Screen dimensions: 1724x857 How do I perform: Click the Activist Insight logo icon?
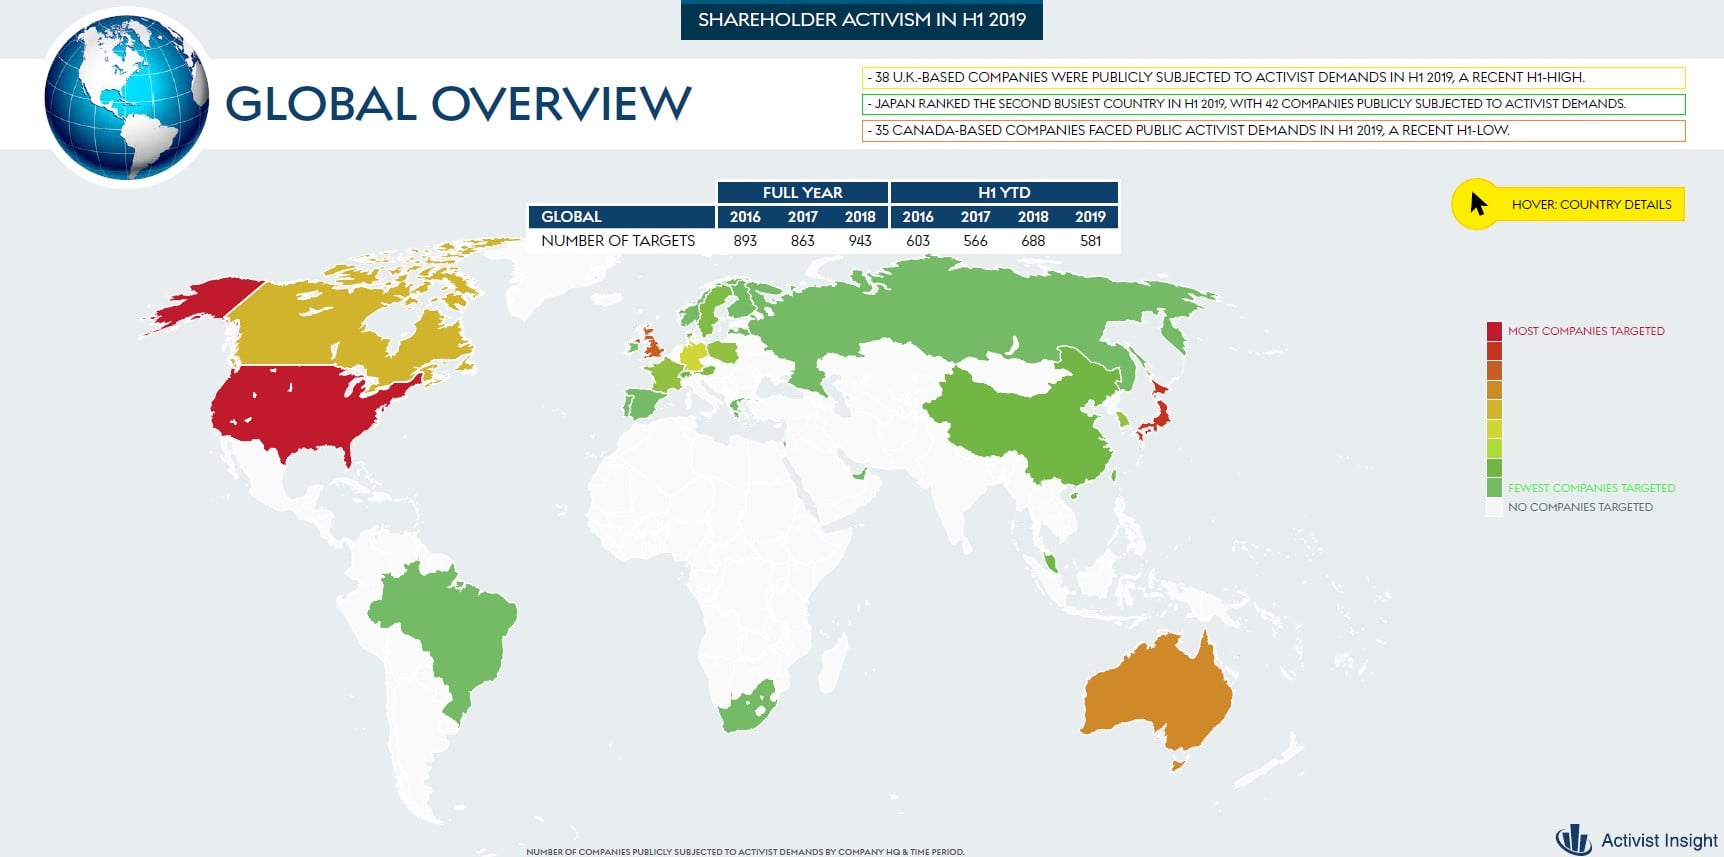click(1574, 840)
